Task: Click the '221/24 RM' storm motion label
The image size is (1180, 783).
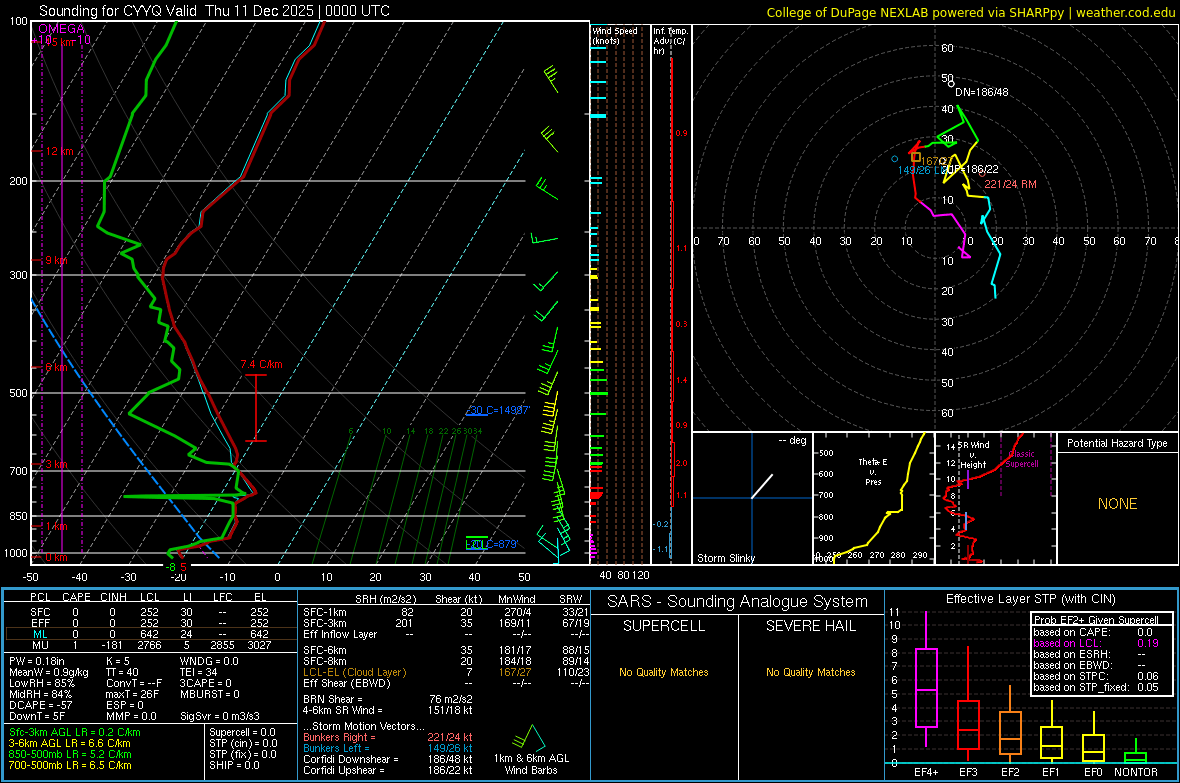Action: click(1010, 184)
